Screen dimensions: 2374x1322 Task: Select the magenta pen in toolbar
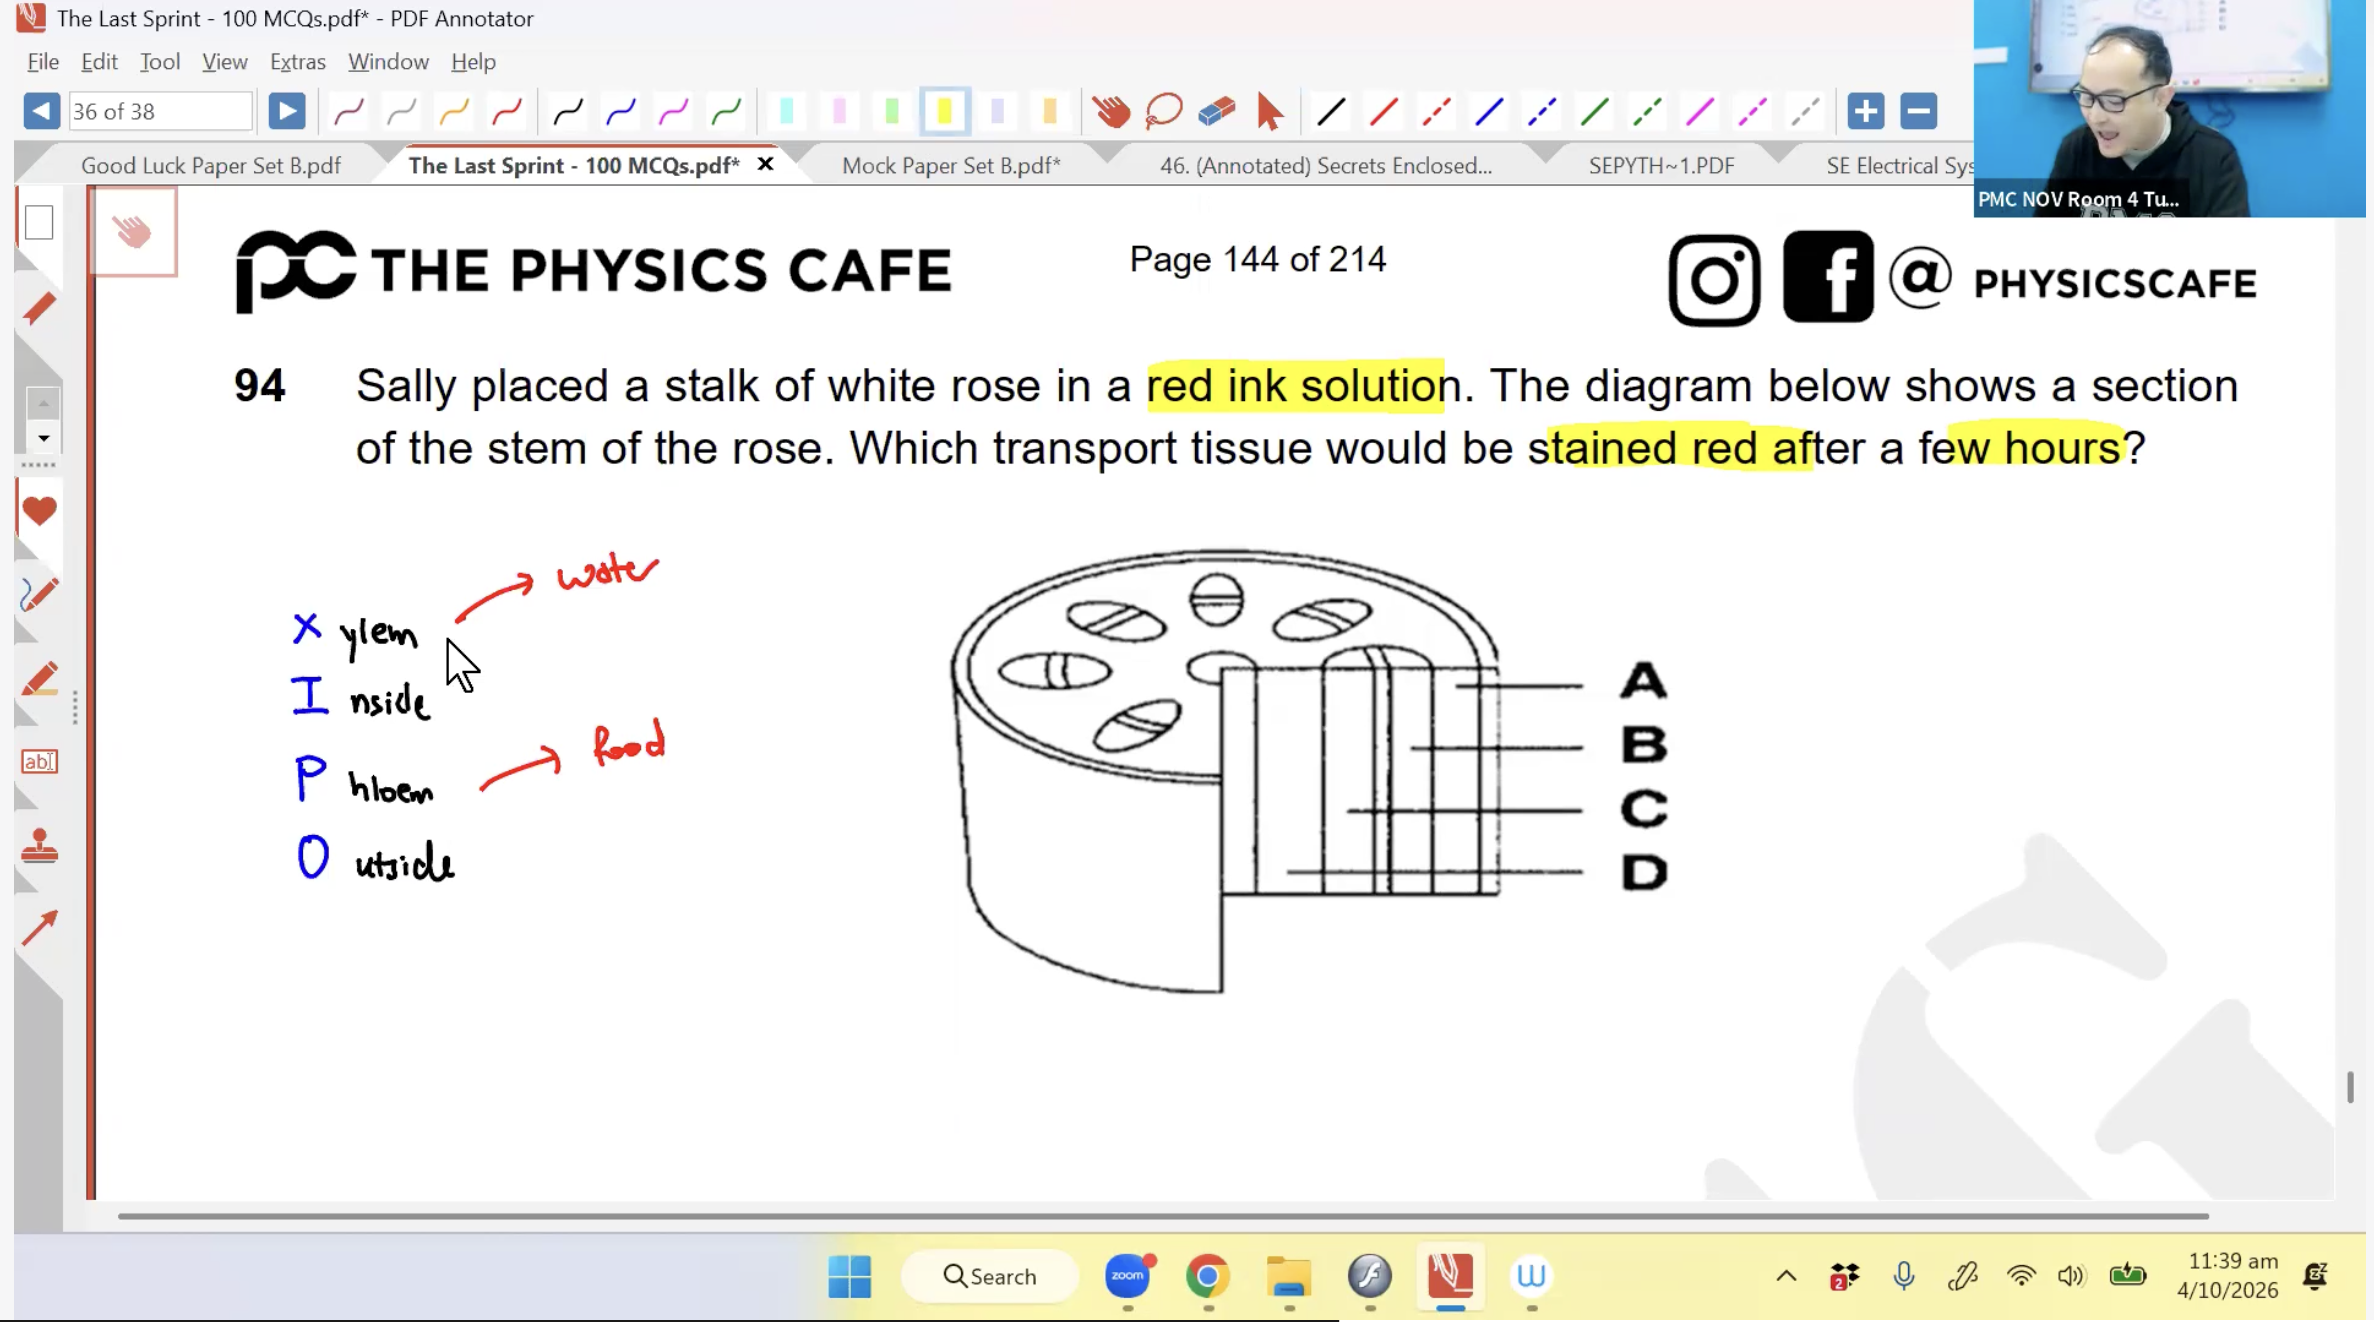point(673,111)
